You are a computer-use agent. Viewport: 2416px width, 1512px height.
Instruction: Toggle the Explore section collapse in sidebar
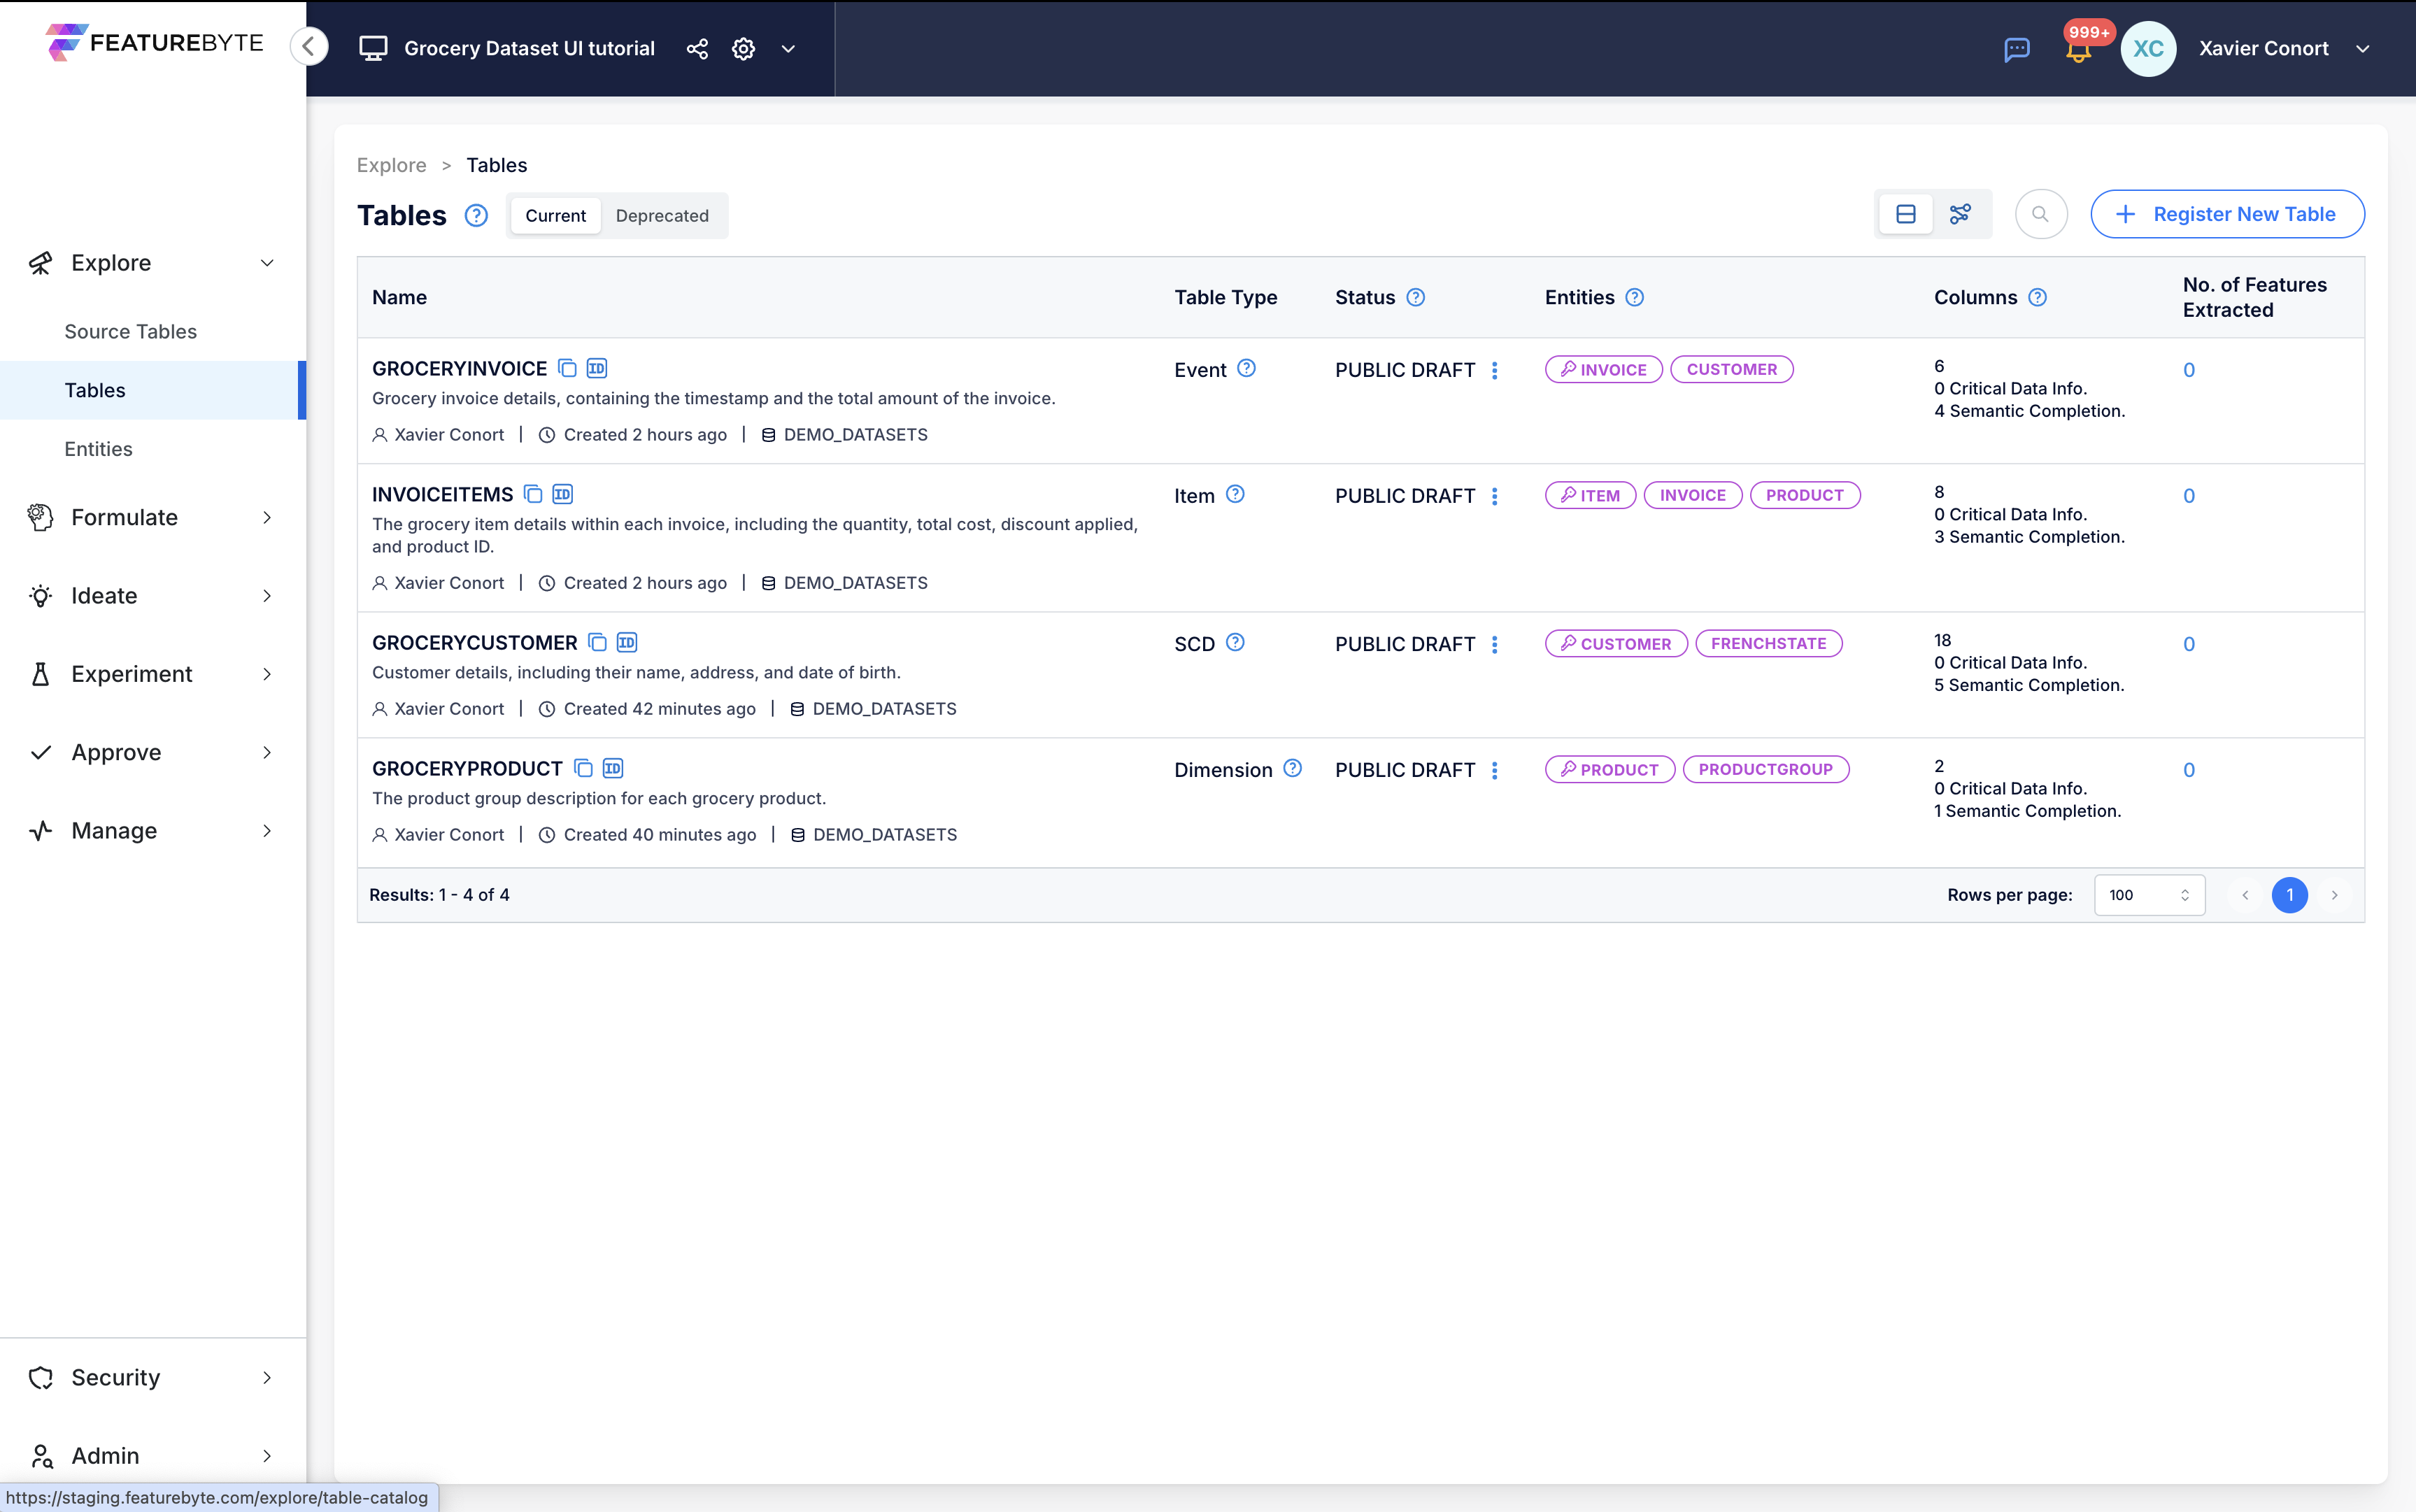click(269, 262)
